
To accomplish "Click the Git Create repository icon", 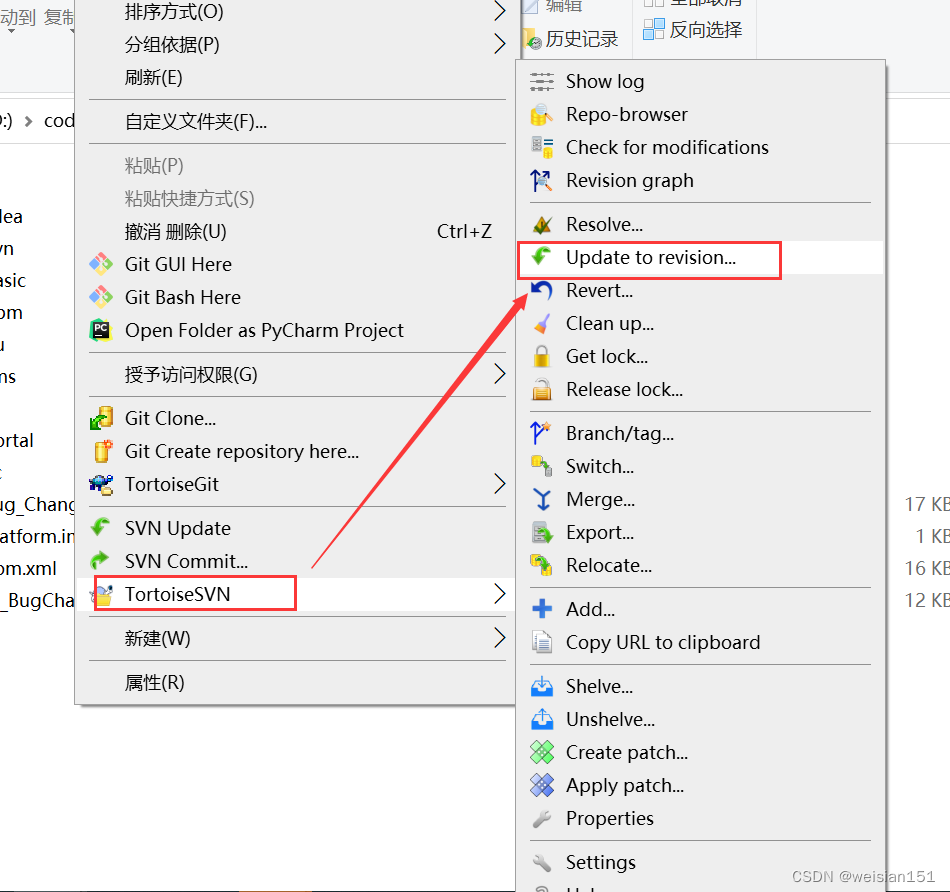I will click(x=102, y=451).
